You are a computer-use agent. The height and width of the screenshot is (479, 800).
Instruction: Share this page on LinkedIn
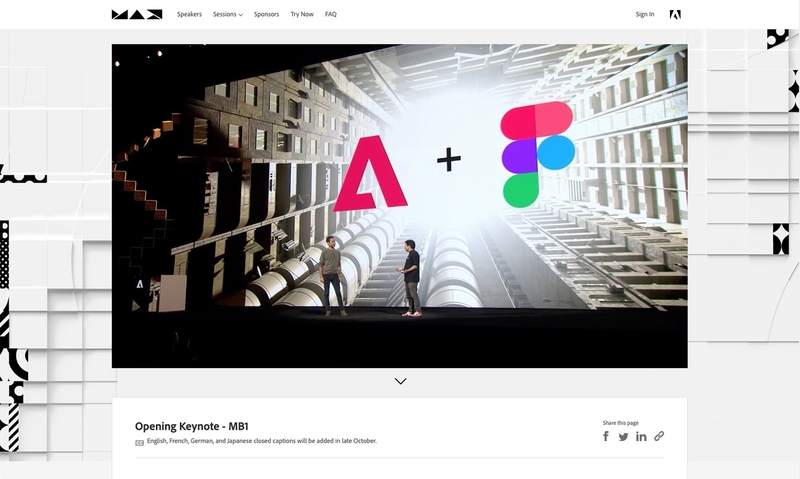click(x=641, y=436)
